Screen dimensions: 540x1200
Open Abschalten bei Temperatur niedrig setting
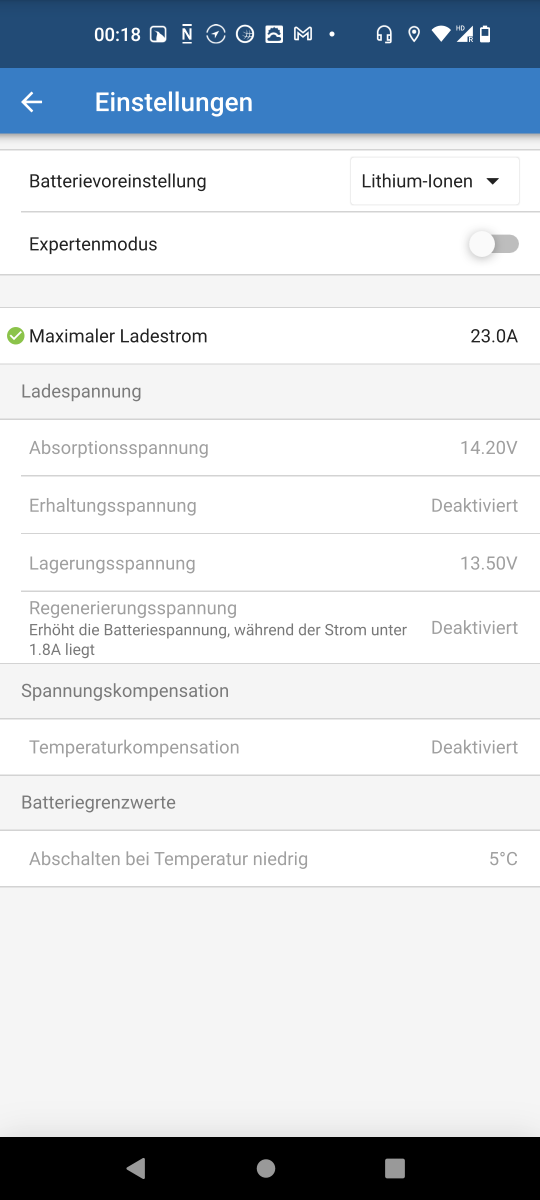[270, 859]
